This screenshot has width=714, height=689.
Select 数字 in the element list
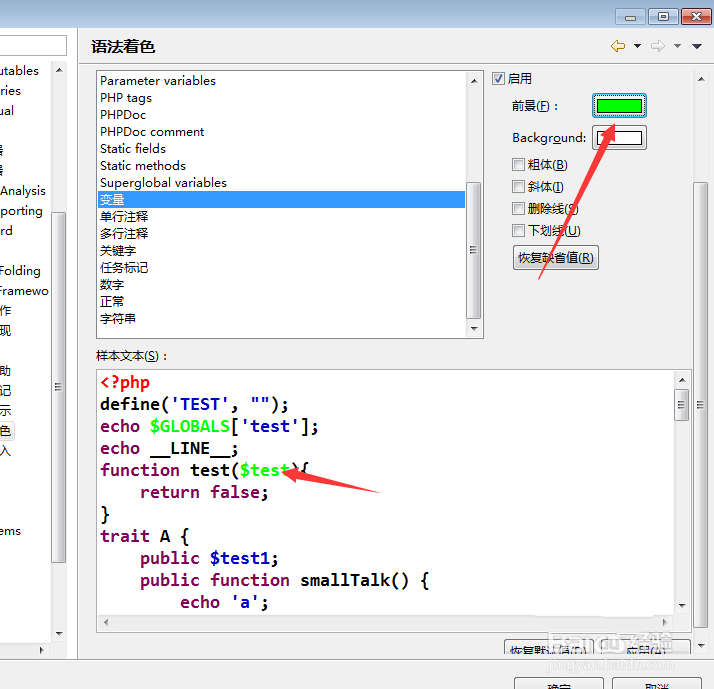point(281,285)
